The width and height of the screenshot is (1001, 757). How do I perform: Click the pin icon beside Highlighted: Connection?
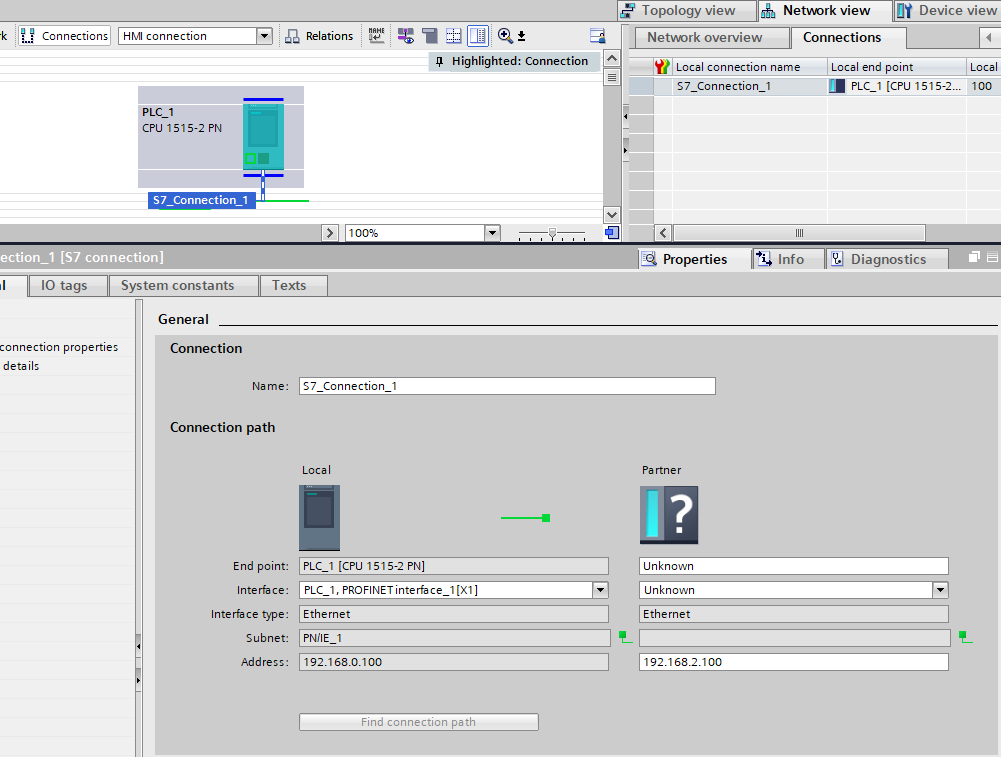tap(440, 61)
